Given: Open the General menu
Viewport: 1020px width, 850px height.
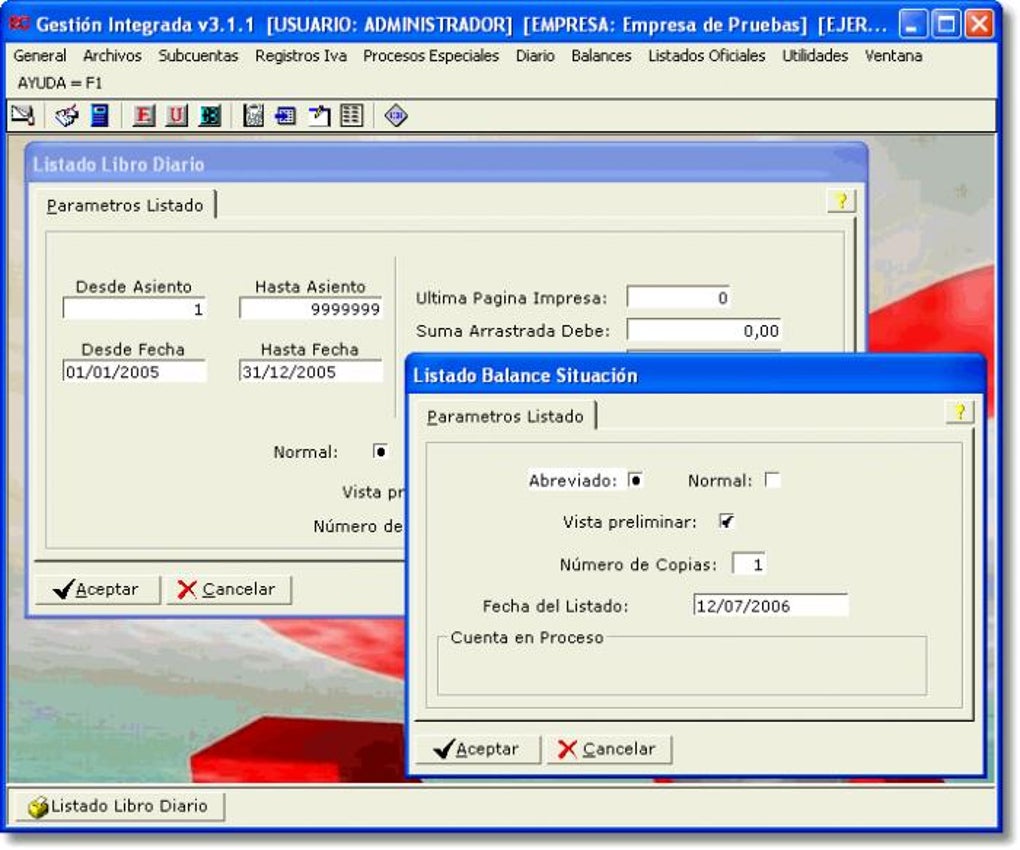Looking at the screenshot, I should click(40, 56).
